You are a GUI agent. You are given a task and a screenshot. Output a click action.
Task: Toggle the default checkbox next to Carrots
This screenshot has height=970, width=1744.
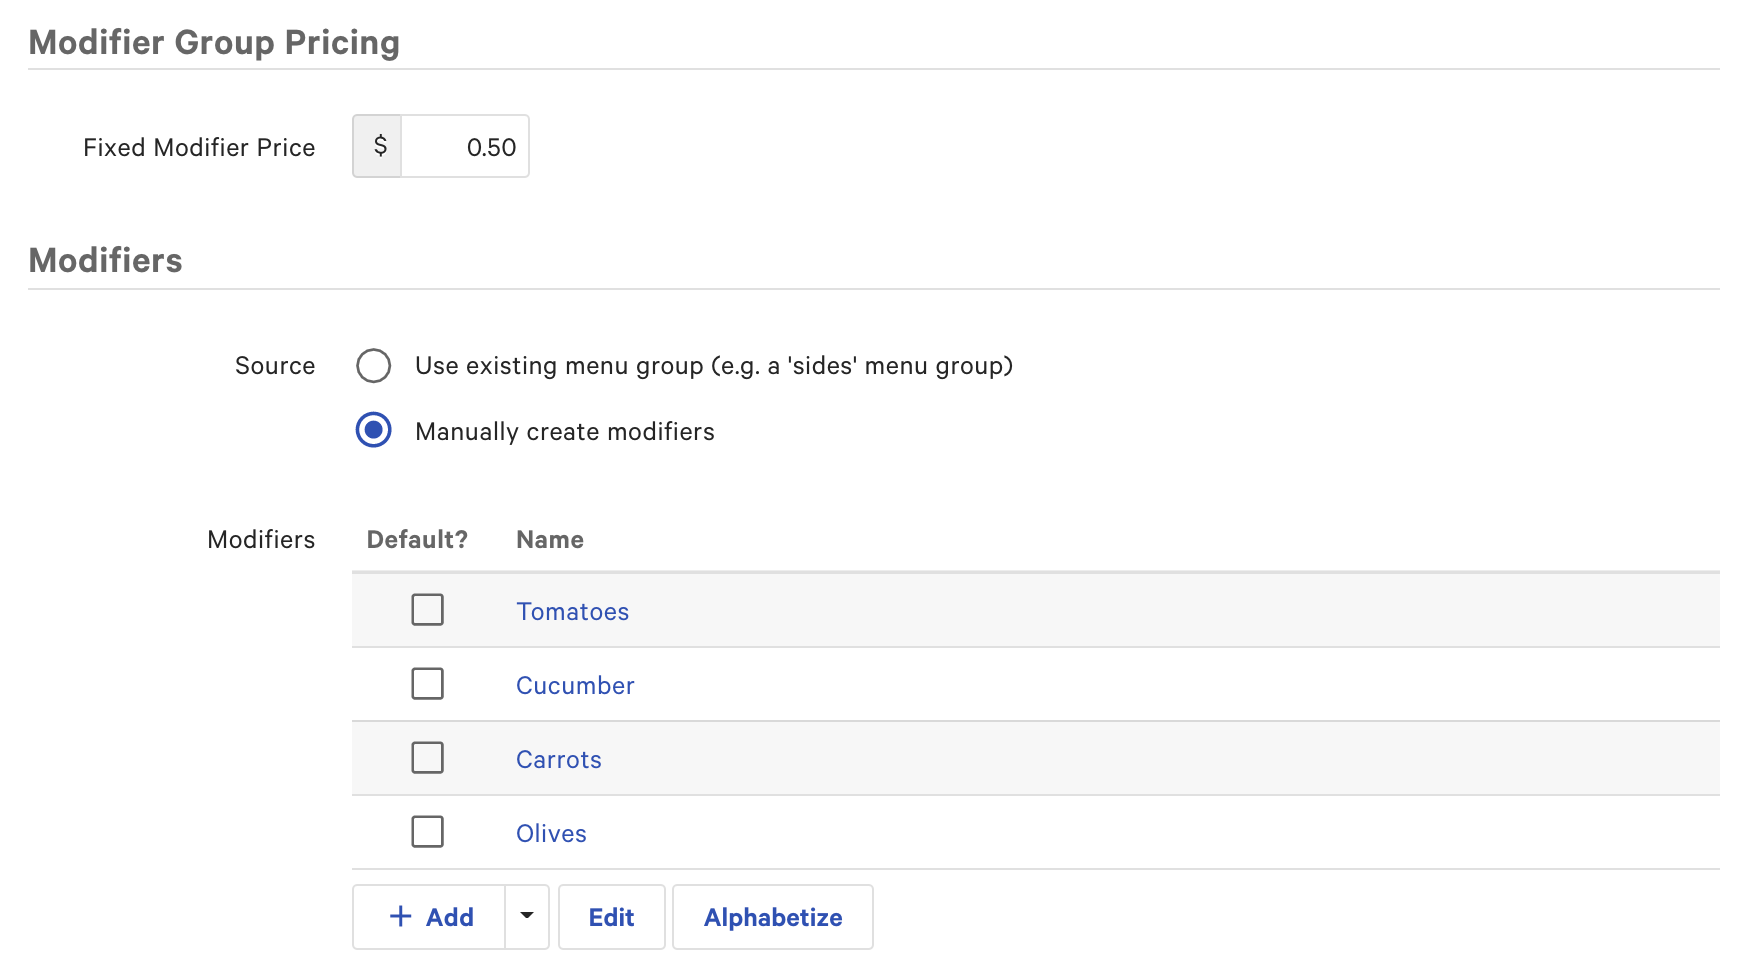click(x=427, y=758)
